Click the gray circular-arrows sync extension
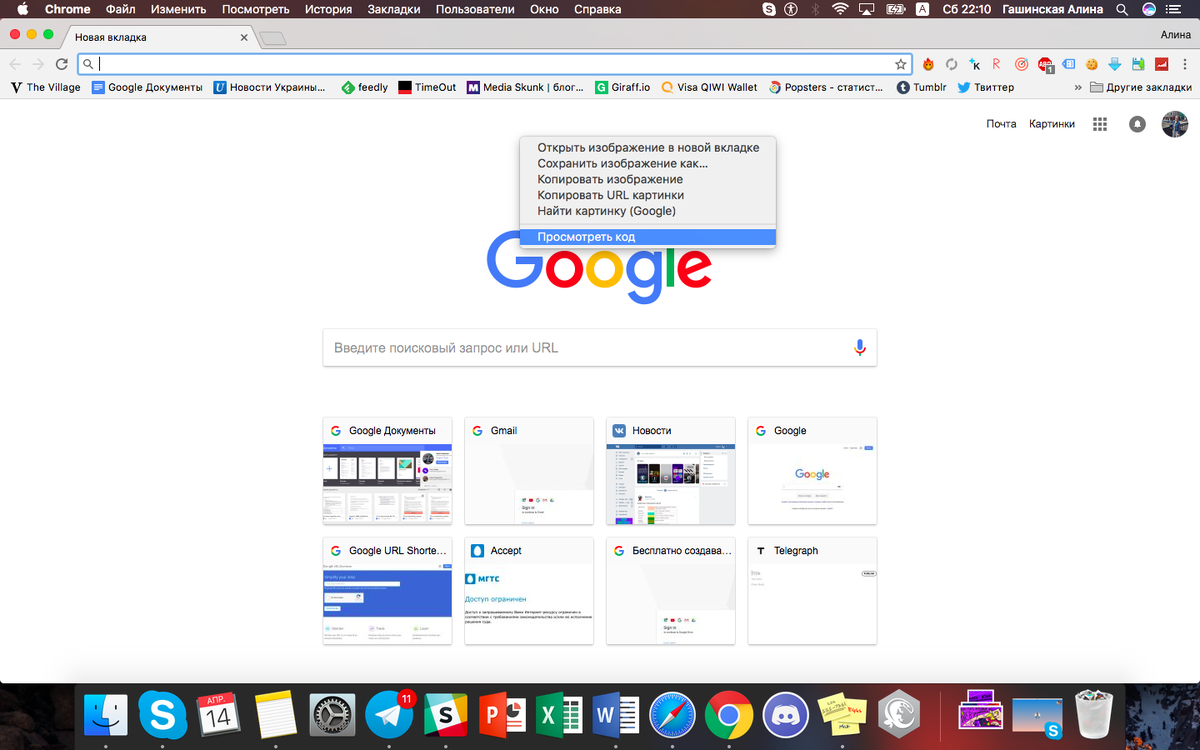 click(x=952, y=64)
